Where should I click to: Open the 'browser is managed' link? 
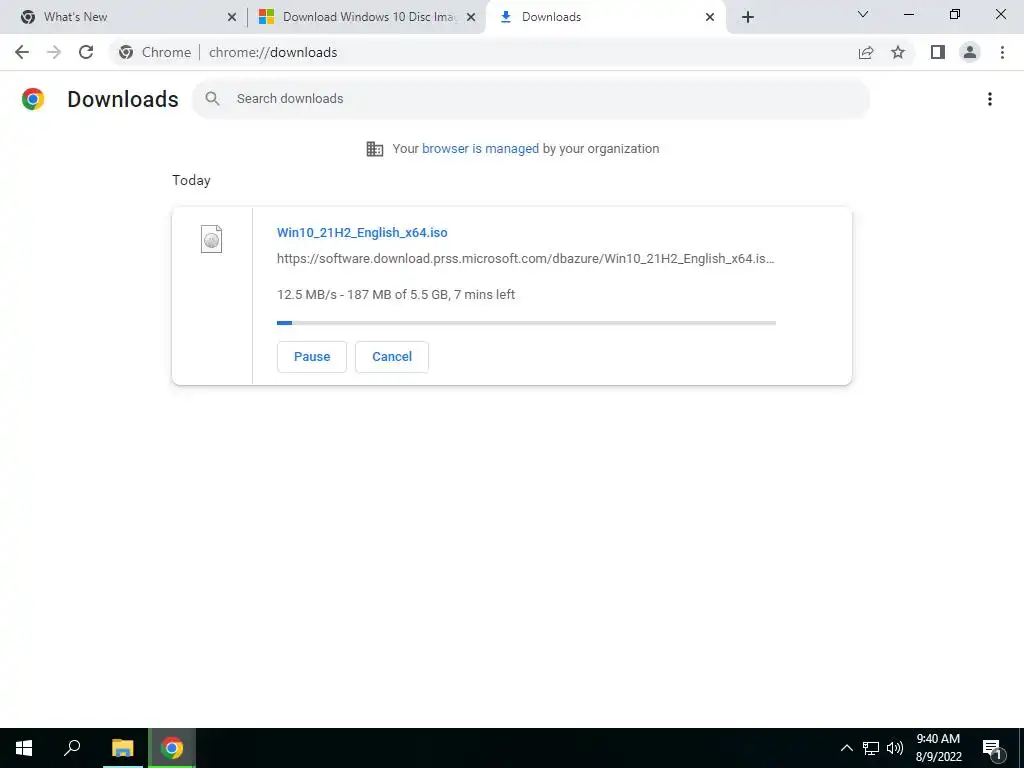[480, 149]
